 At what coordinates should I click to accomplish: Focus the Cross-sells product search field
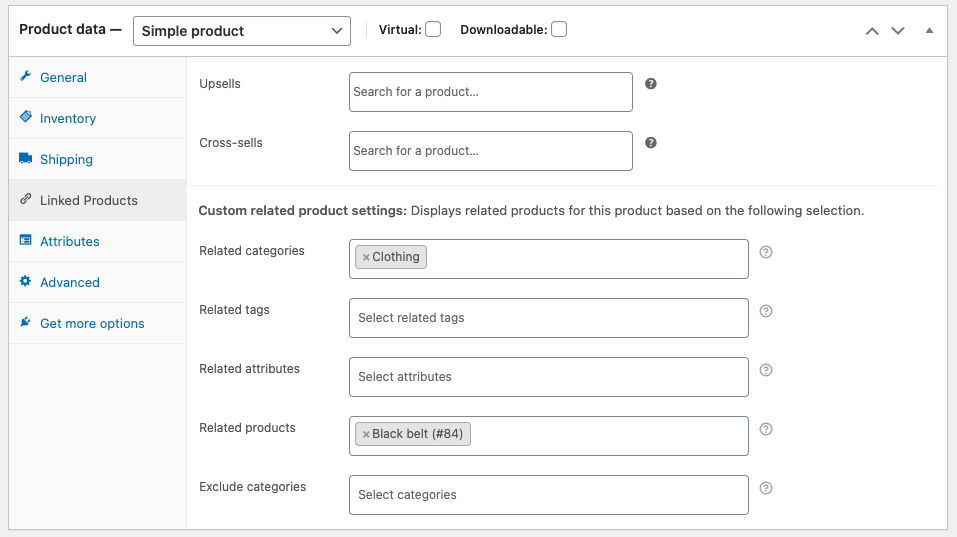(x=491, y=151)
